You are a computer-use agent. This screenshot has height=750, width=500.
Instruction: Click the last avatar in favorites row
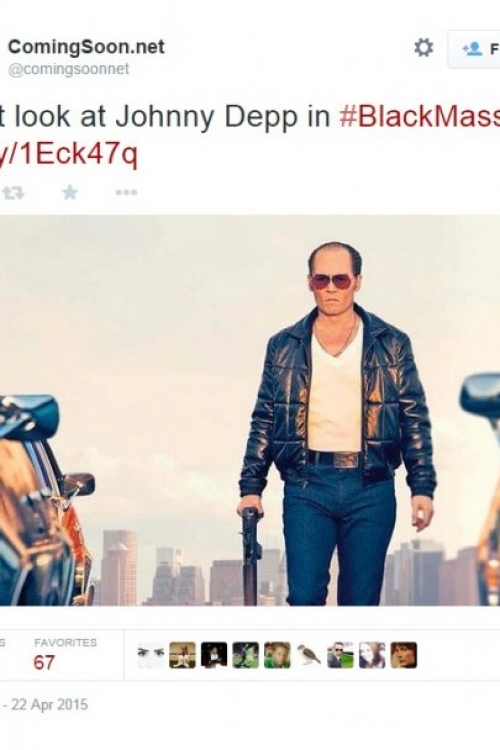(x=403, y=655)
